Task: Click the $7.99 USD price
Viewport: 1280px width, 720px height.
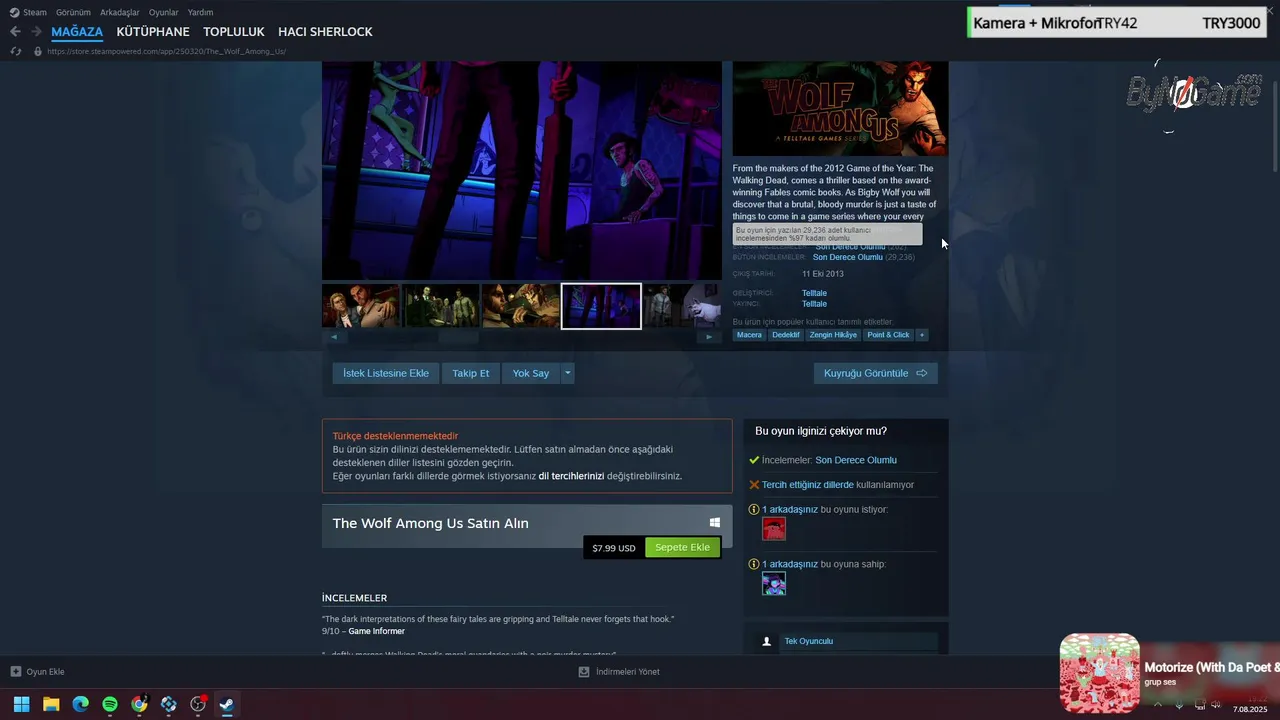Action: click(614, 548)
